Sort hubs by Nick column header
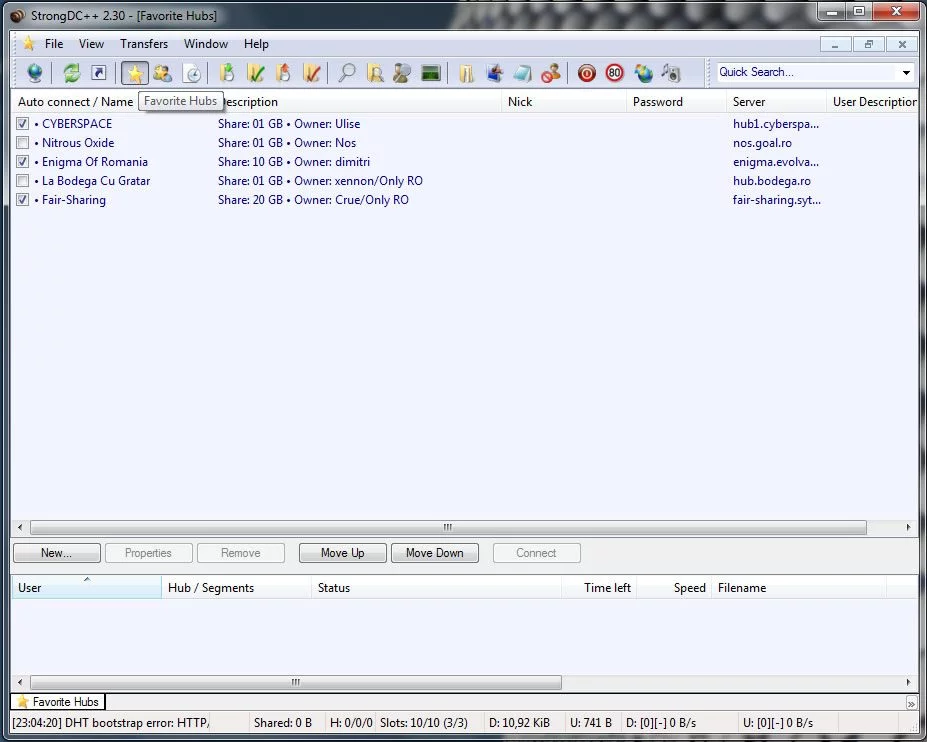This screenshot has width=927, height=742. point(564,102)
